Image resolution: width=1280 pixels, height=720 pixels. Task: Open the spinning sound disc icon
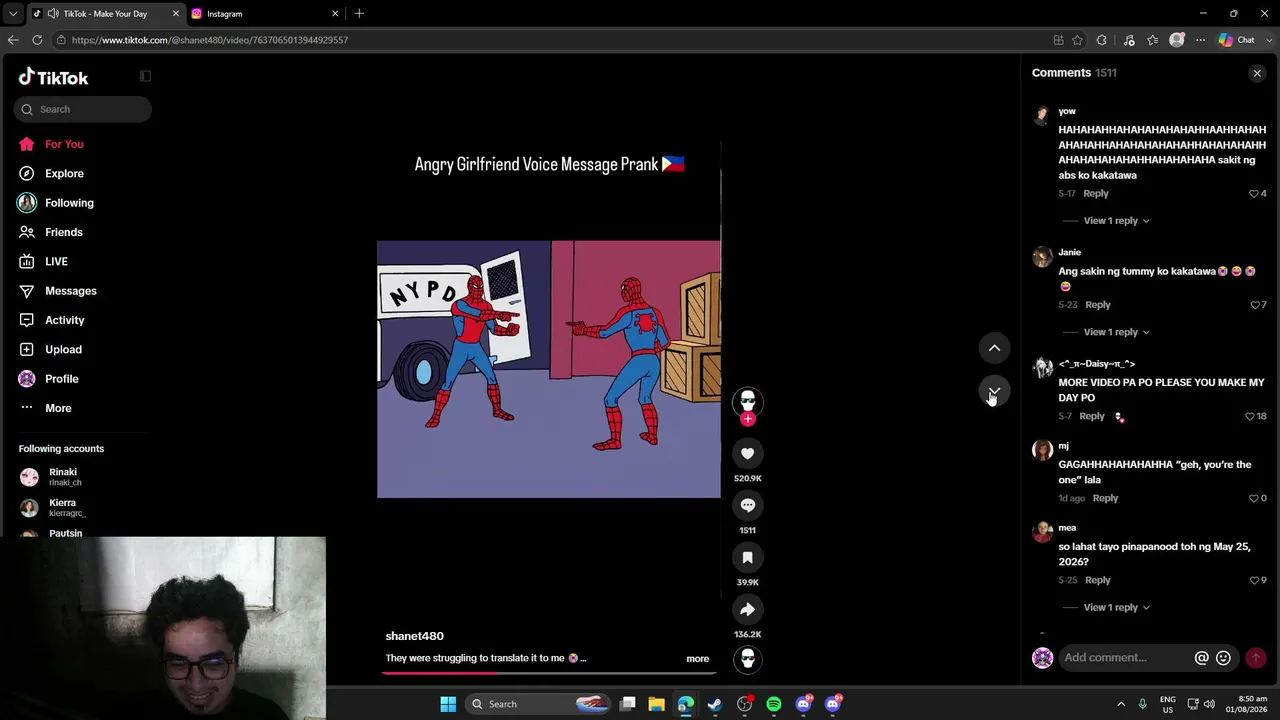click(x=747, y=659)
